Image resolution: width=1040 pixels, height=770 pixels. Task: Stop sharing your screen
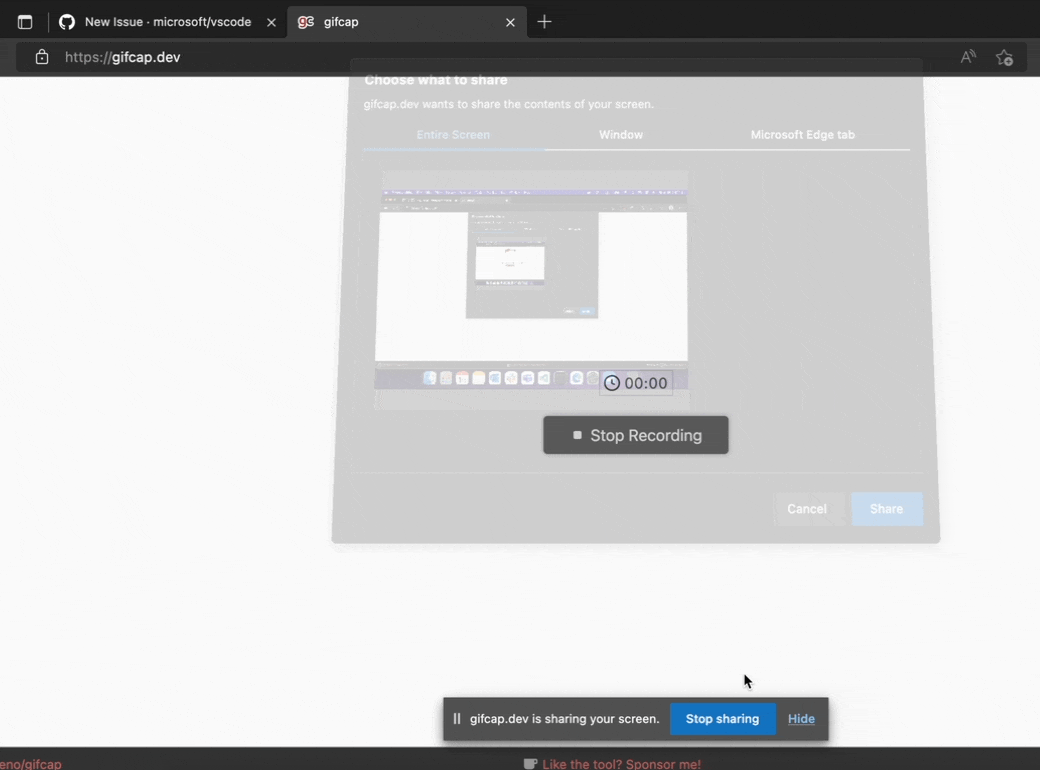click(x=722, y=719)
